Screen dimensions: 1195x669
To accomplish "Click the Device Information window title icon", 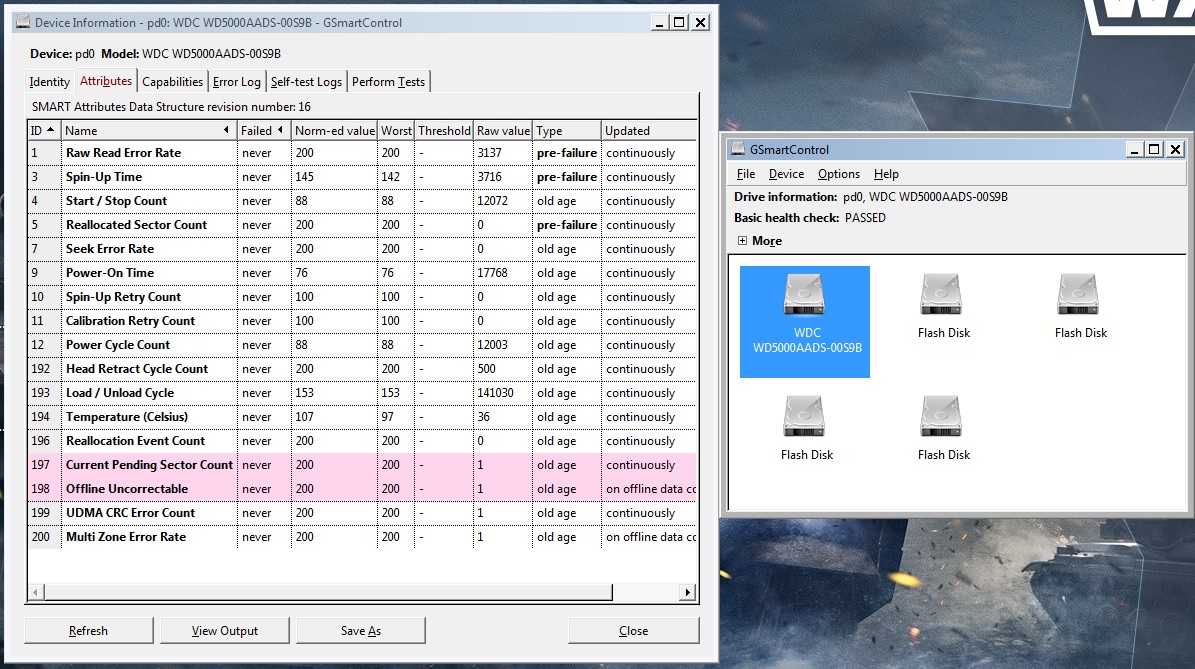I will pyautogui.click(x=23, y=22).
